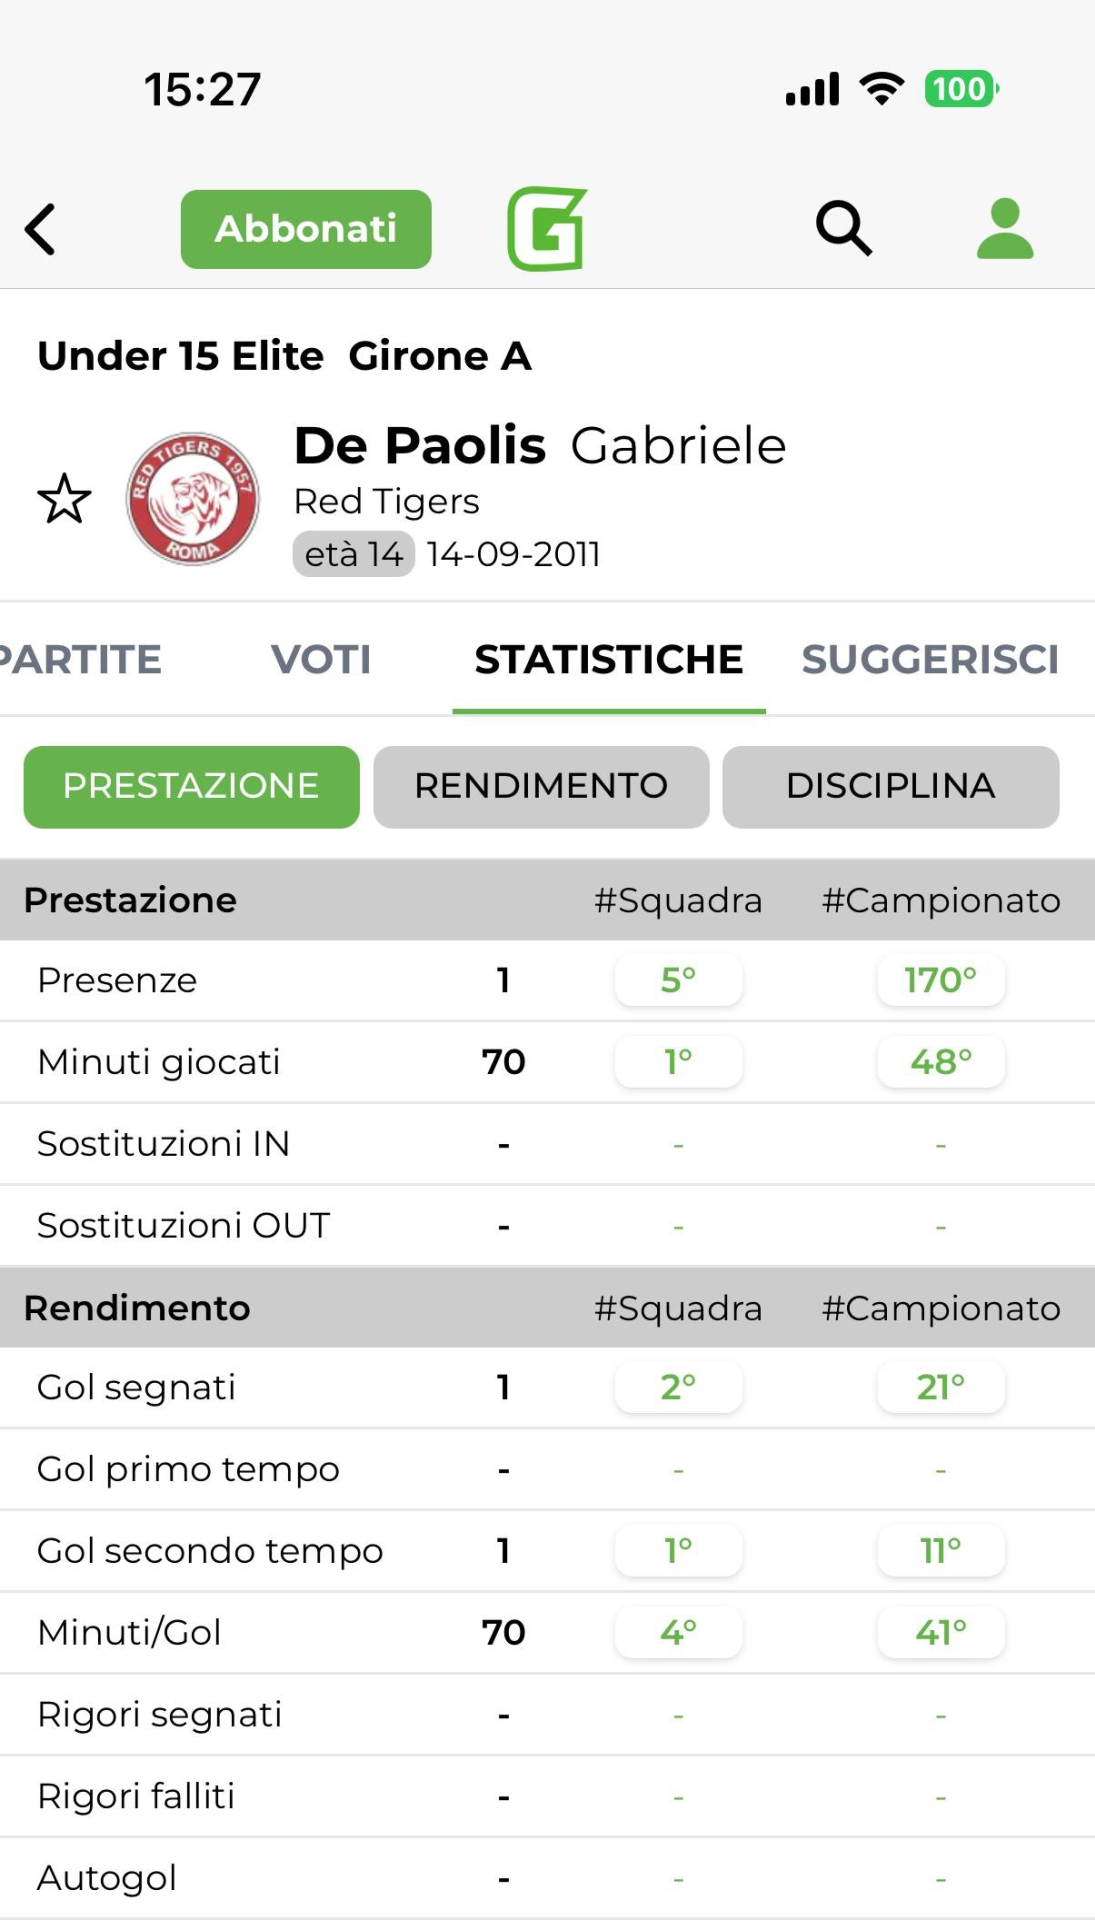Tap the Presenze team rank 5° badge
Screen dimensions: 1095x1920
tap(678, 980)
